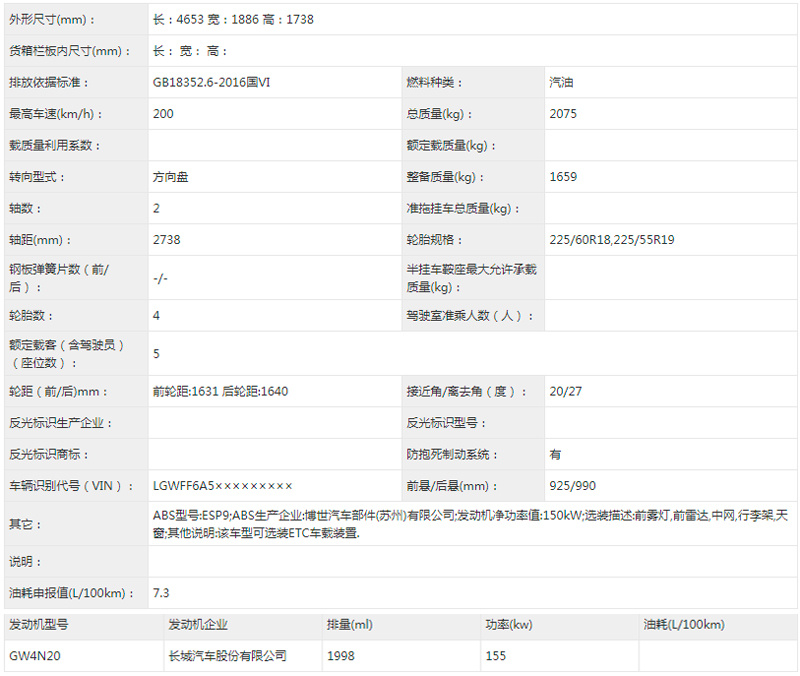Image resolution: width=800 pixels, height=676 pixels.
Task: Click the 排量(ml) column header
Action: tap(350, 625)
